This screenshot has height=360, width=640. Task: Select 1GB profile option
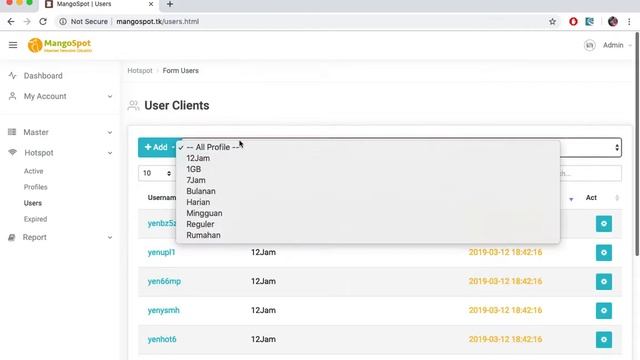(x=368, y=169)
